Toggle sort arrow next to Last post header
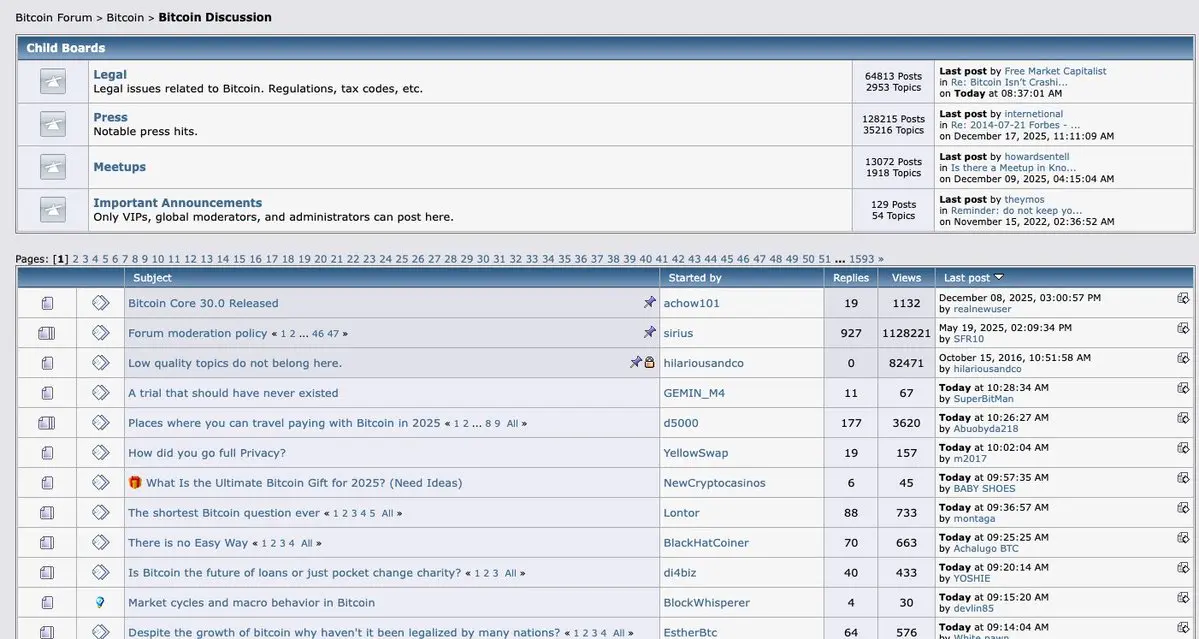 pos(999,277)
